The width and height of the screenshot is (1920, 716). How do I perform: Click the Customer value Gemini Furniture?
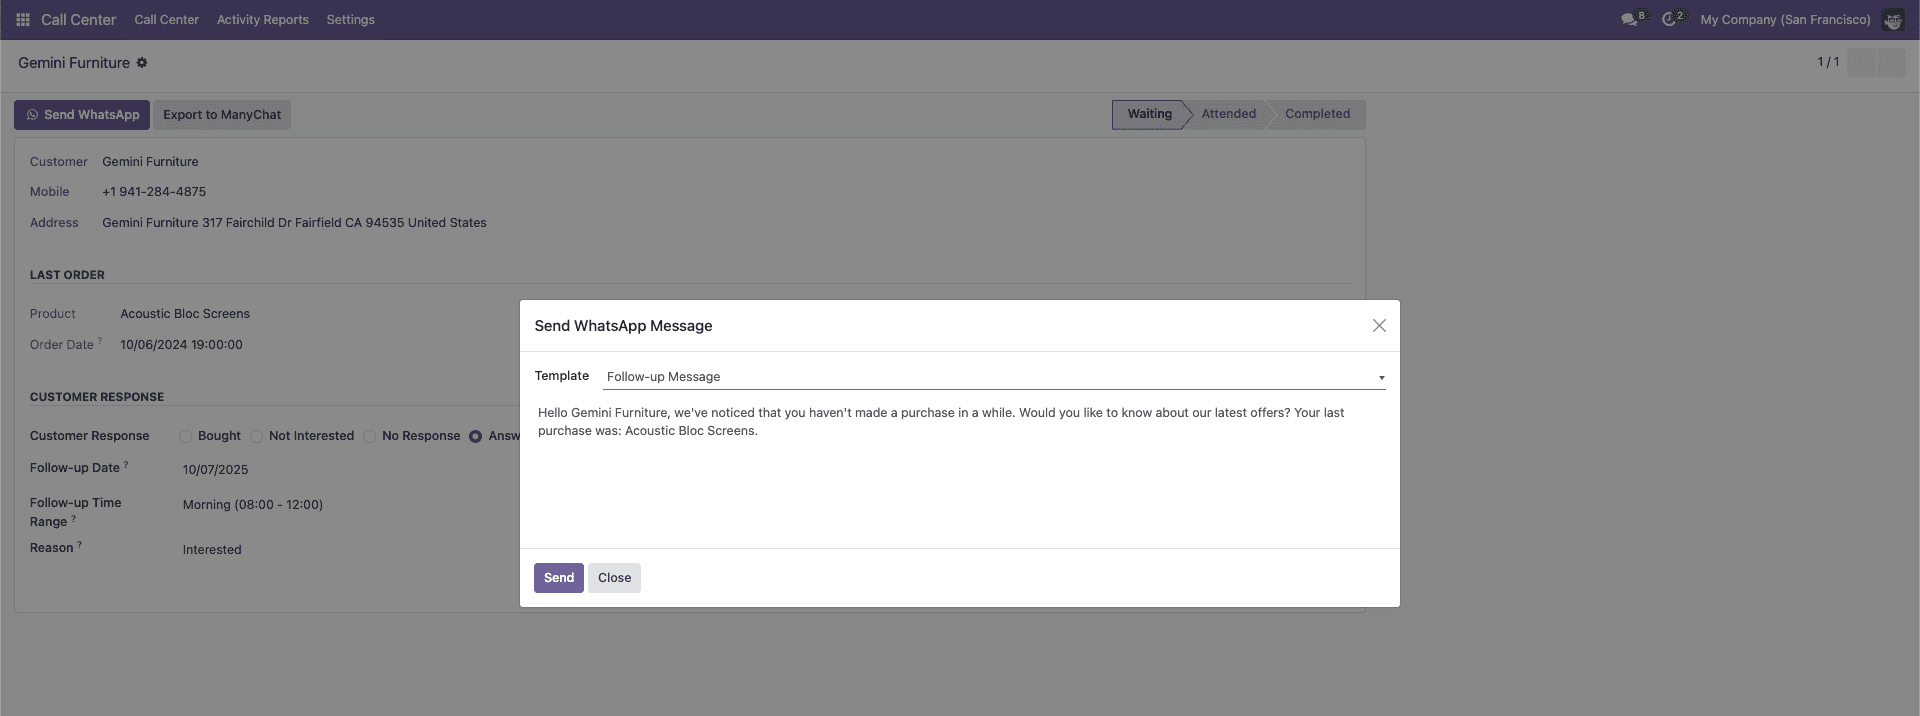(x=150, y=162)
